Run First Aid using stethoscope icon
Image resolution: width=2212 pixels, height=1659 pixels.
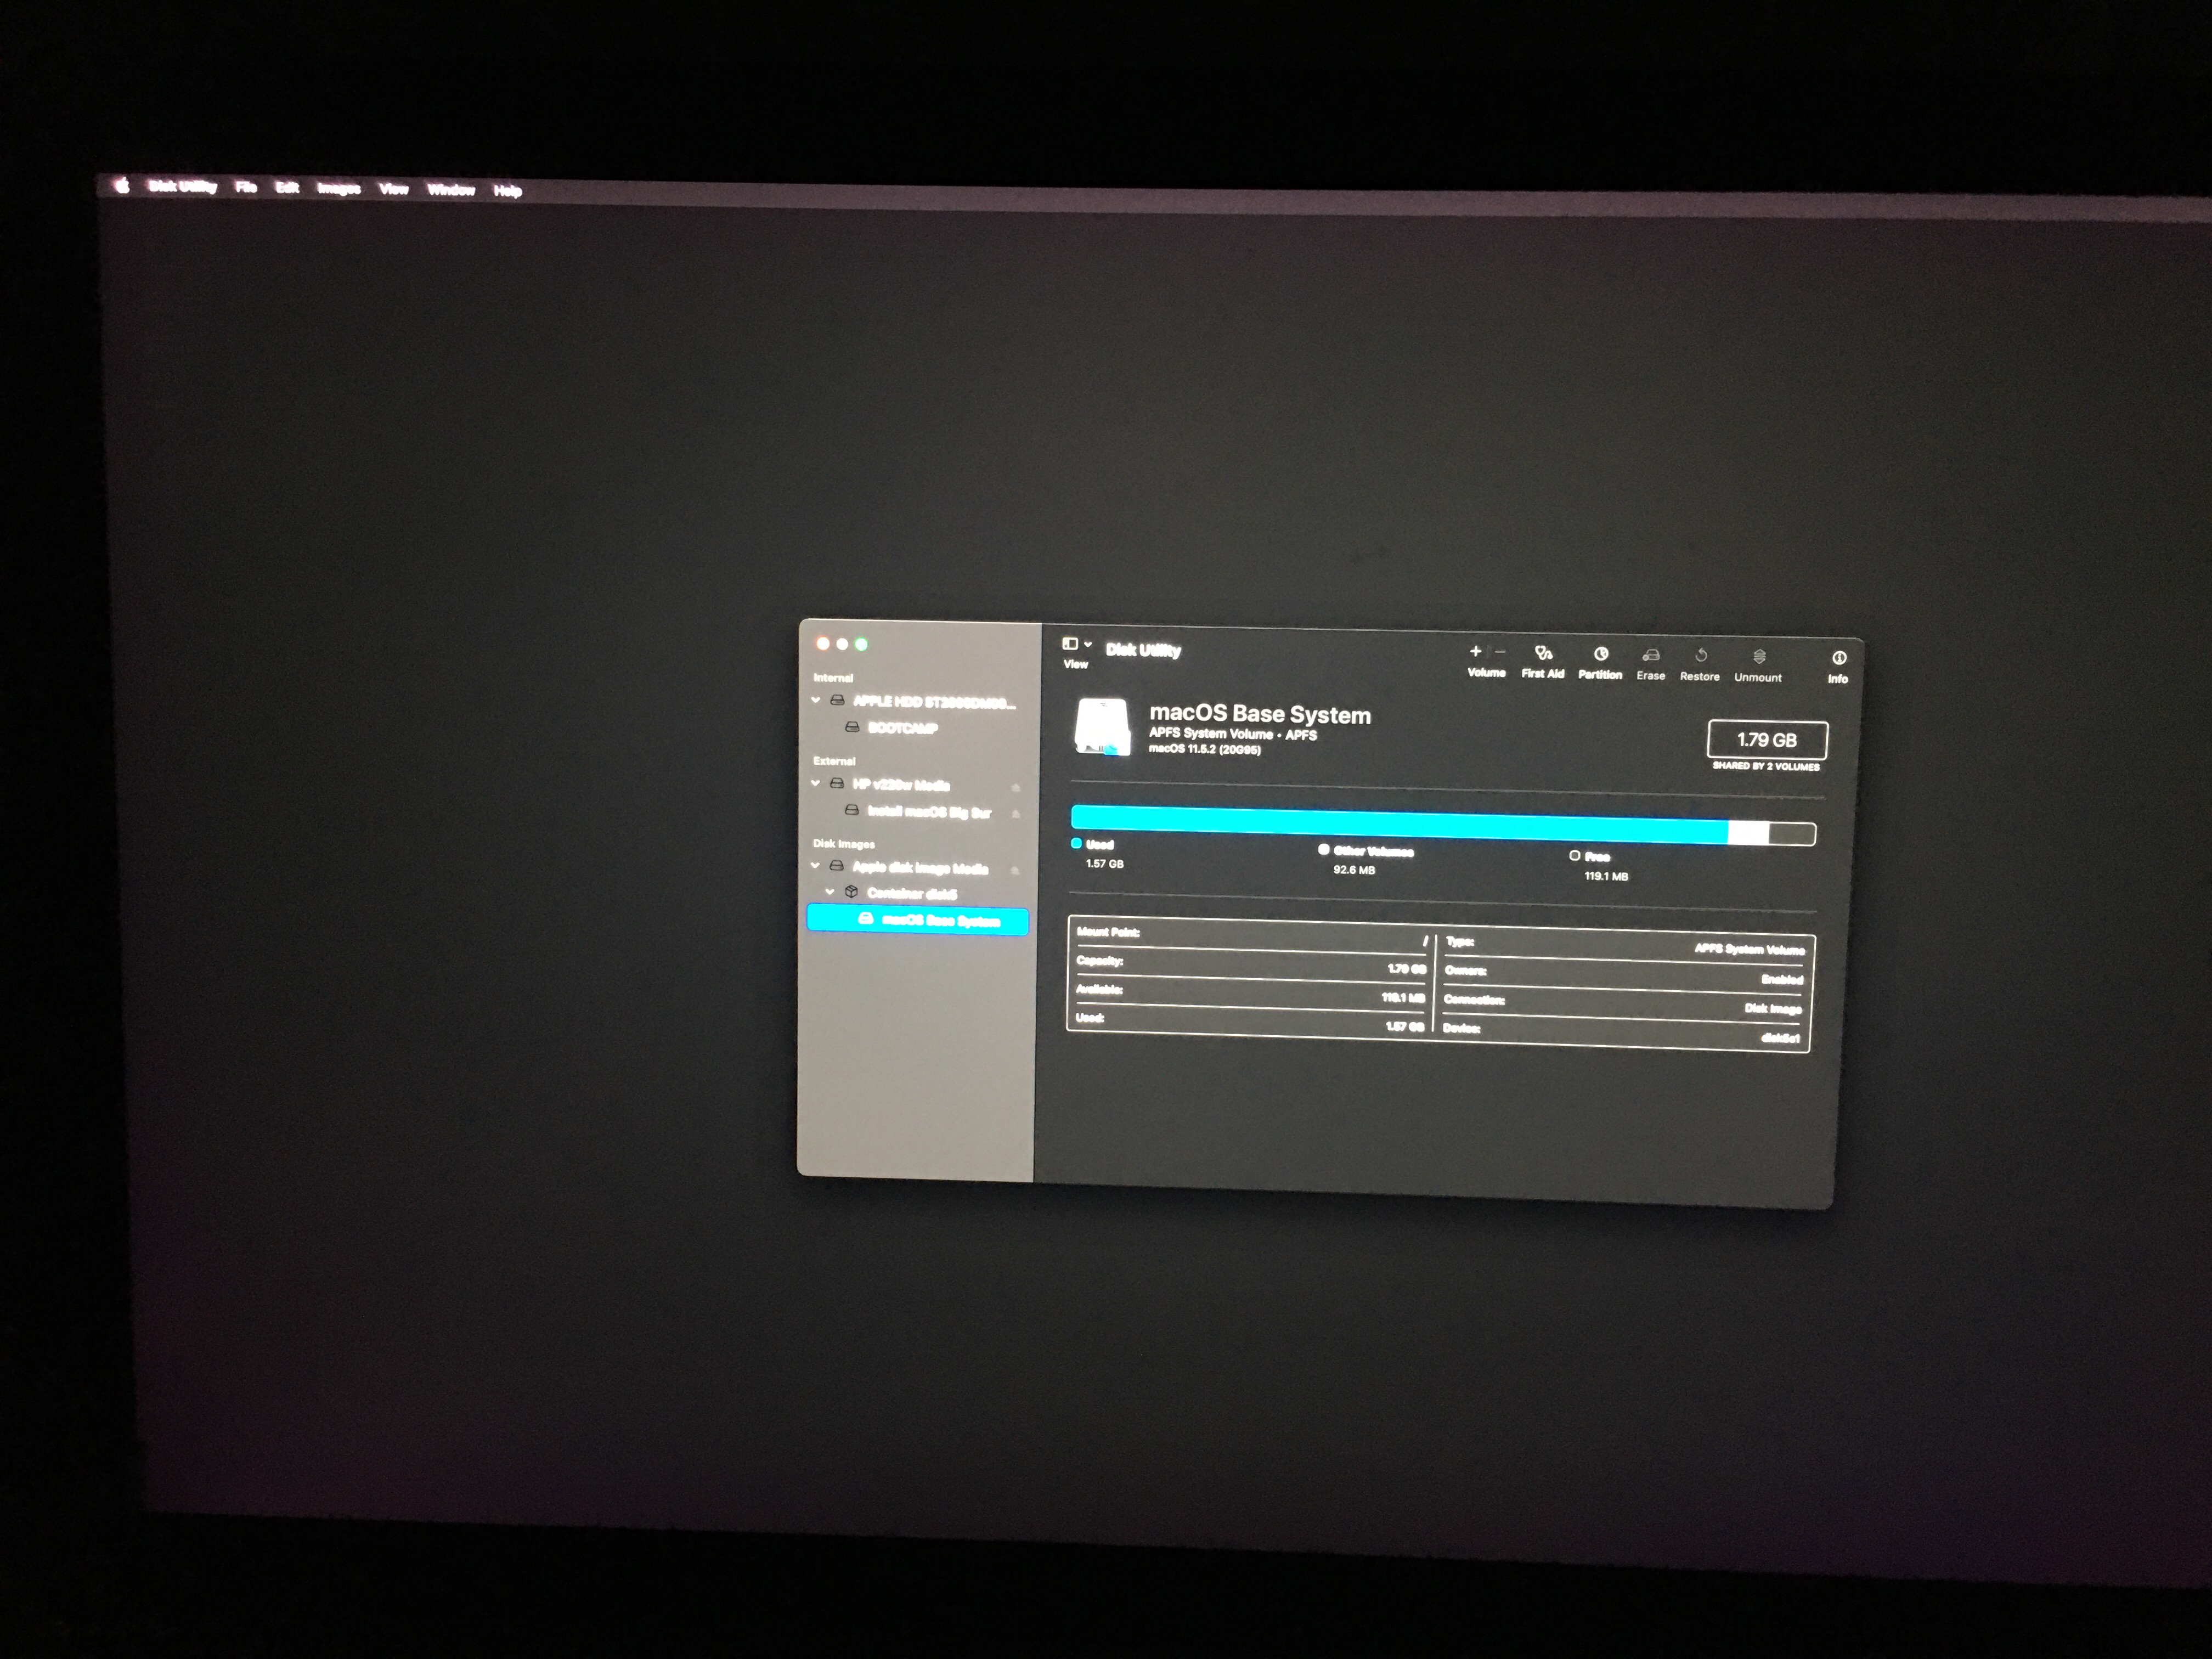1543,653
